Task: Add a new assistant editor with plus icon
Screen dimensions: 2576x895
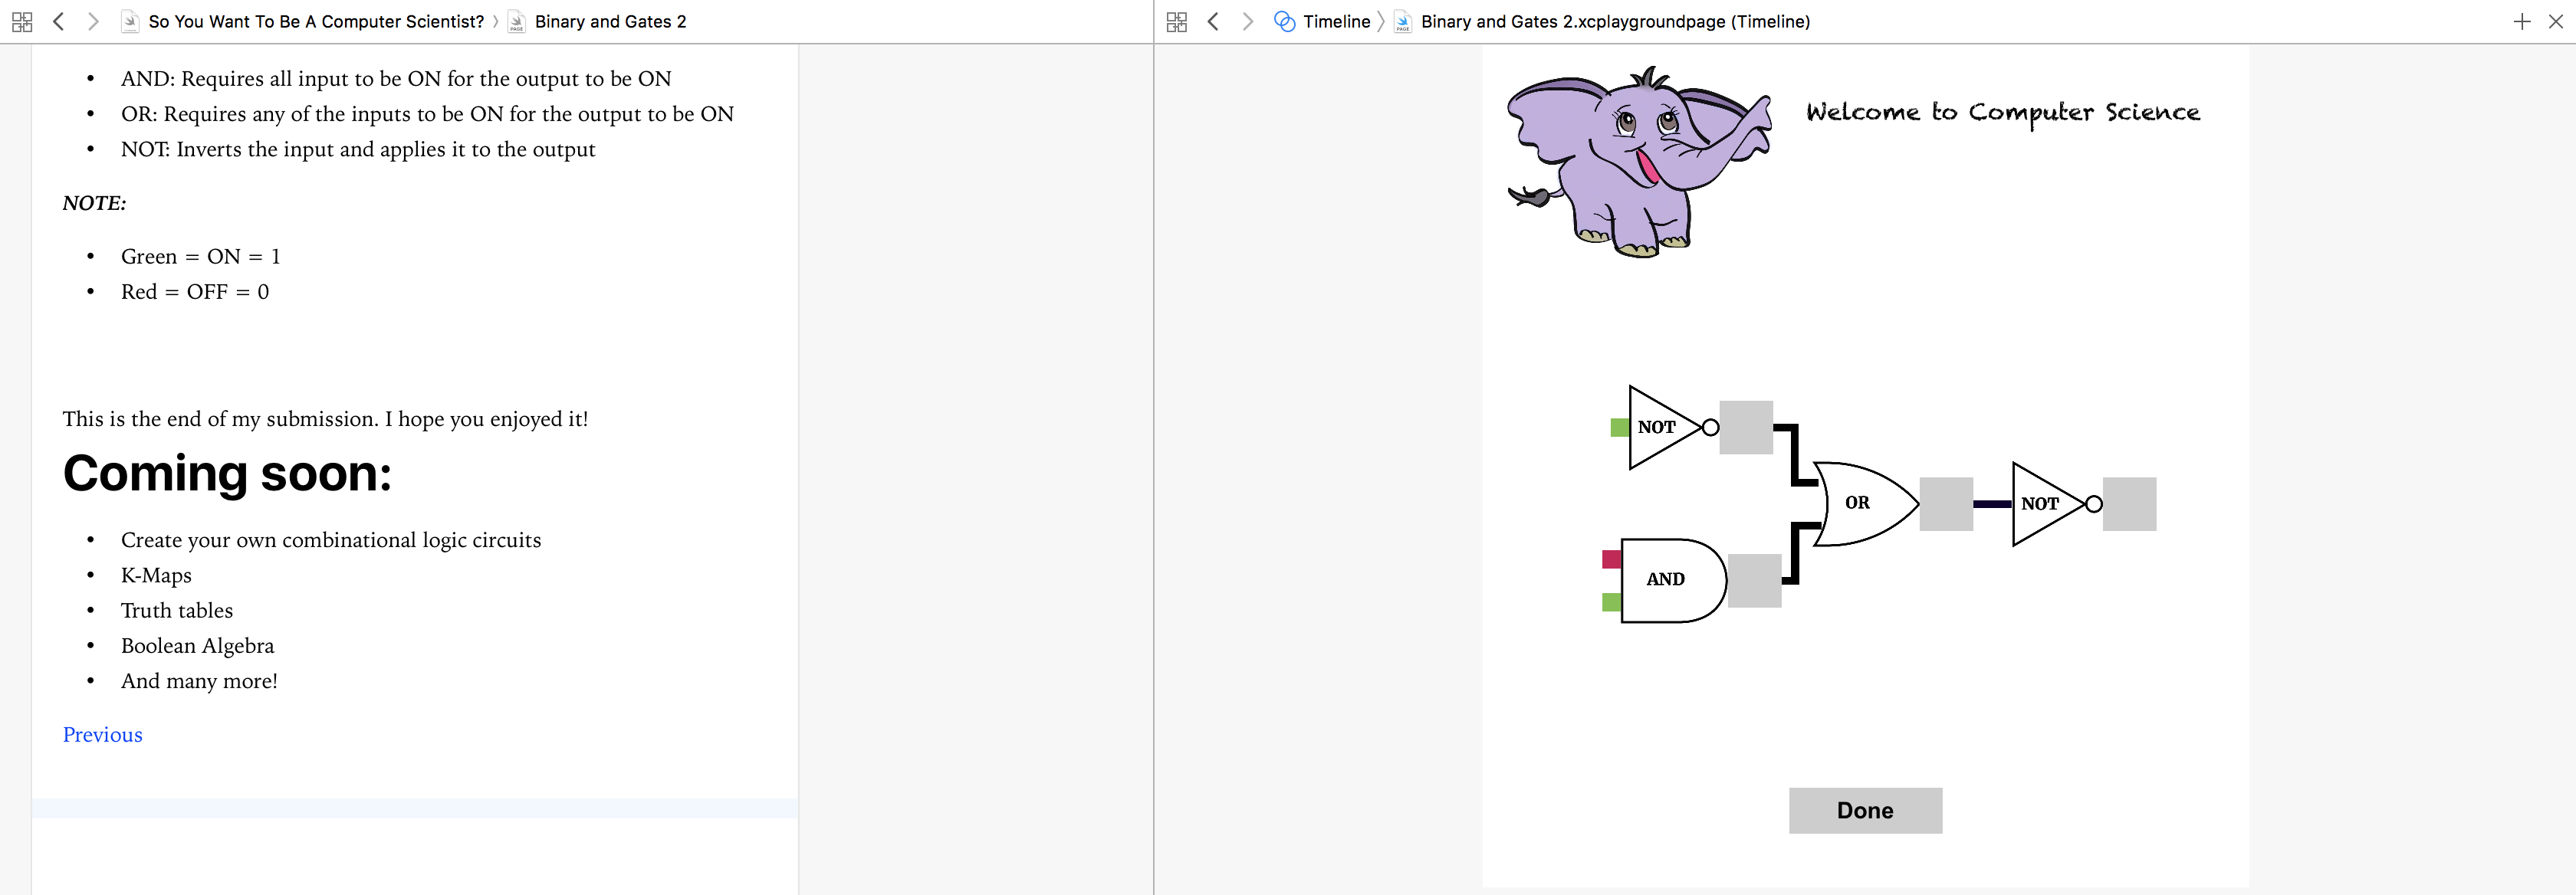Action: pyautogui.click(x=2522, y=21)
